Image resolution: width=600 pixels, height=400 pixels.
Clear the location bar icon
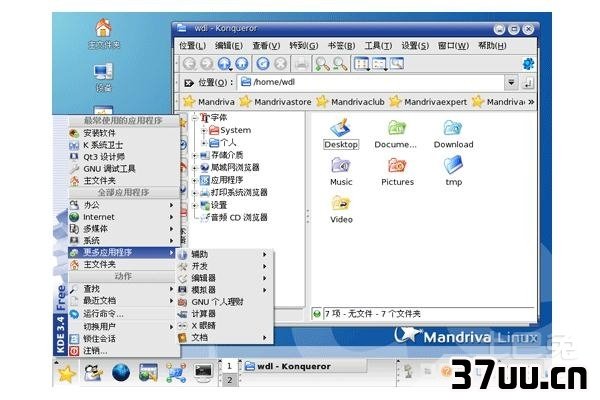click(189, 83)
